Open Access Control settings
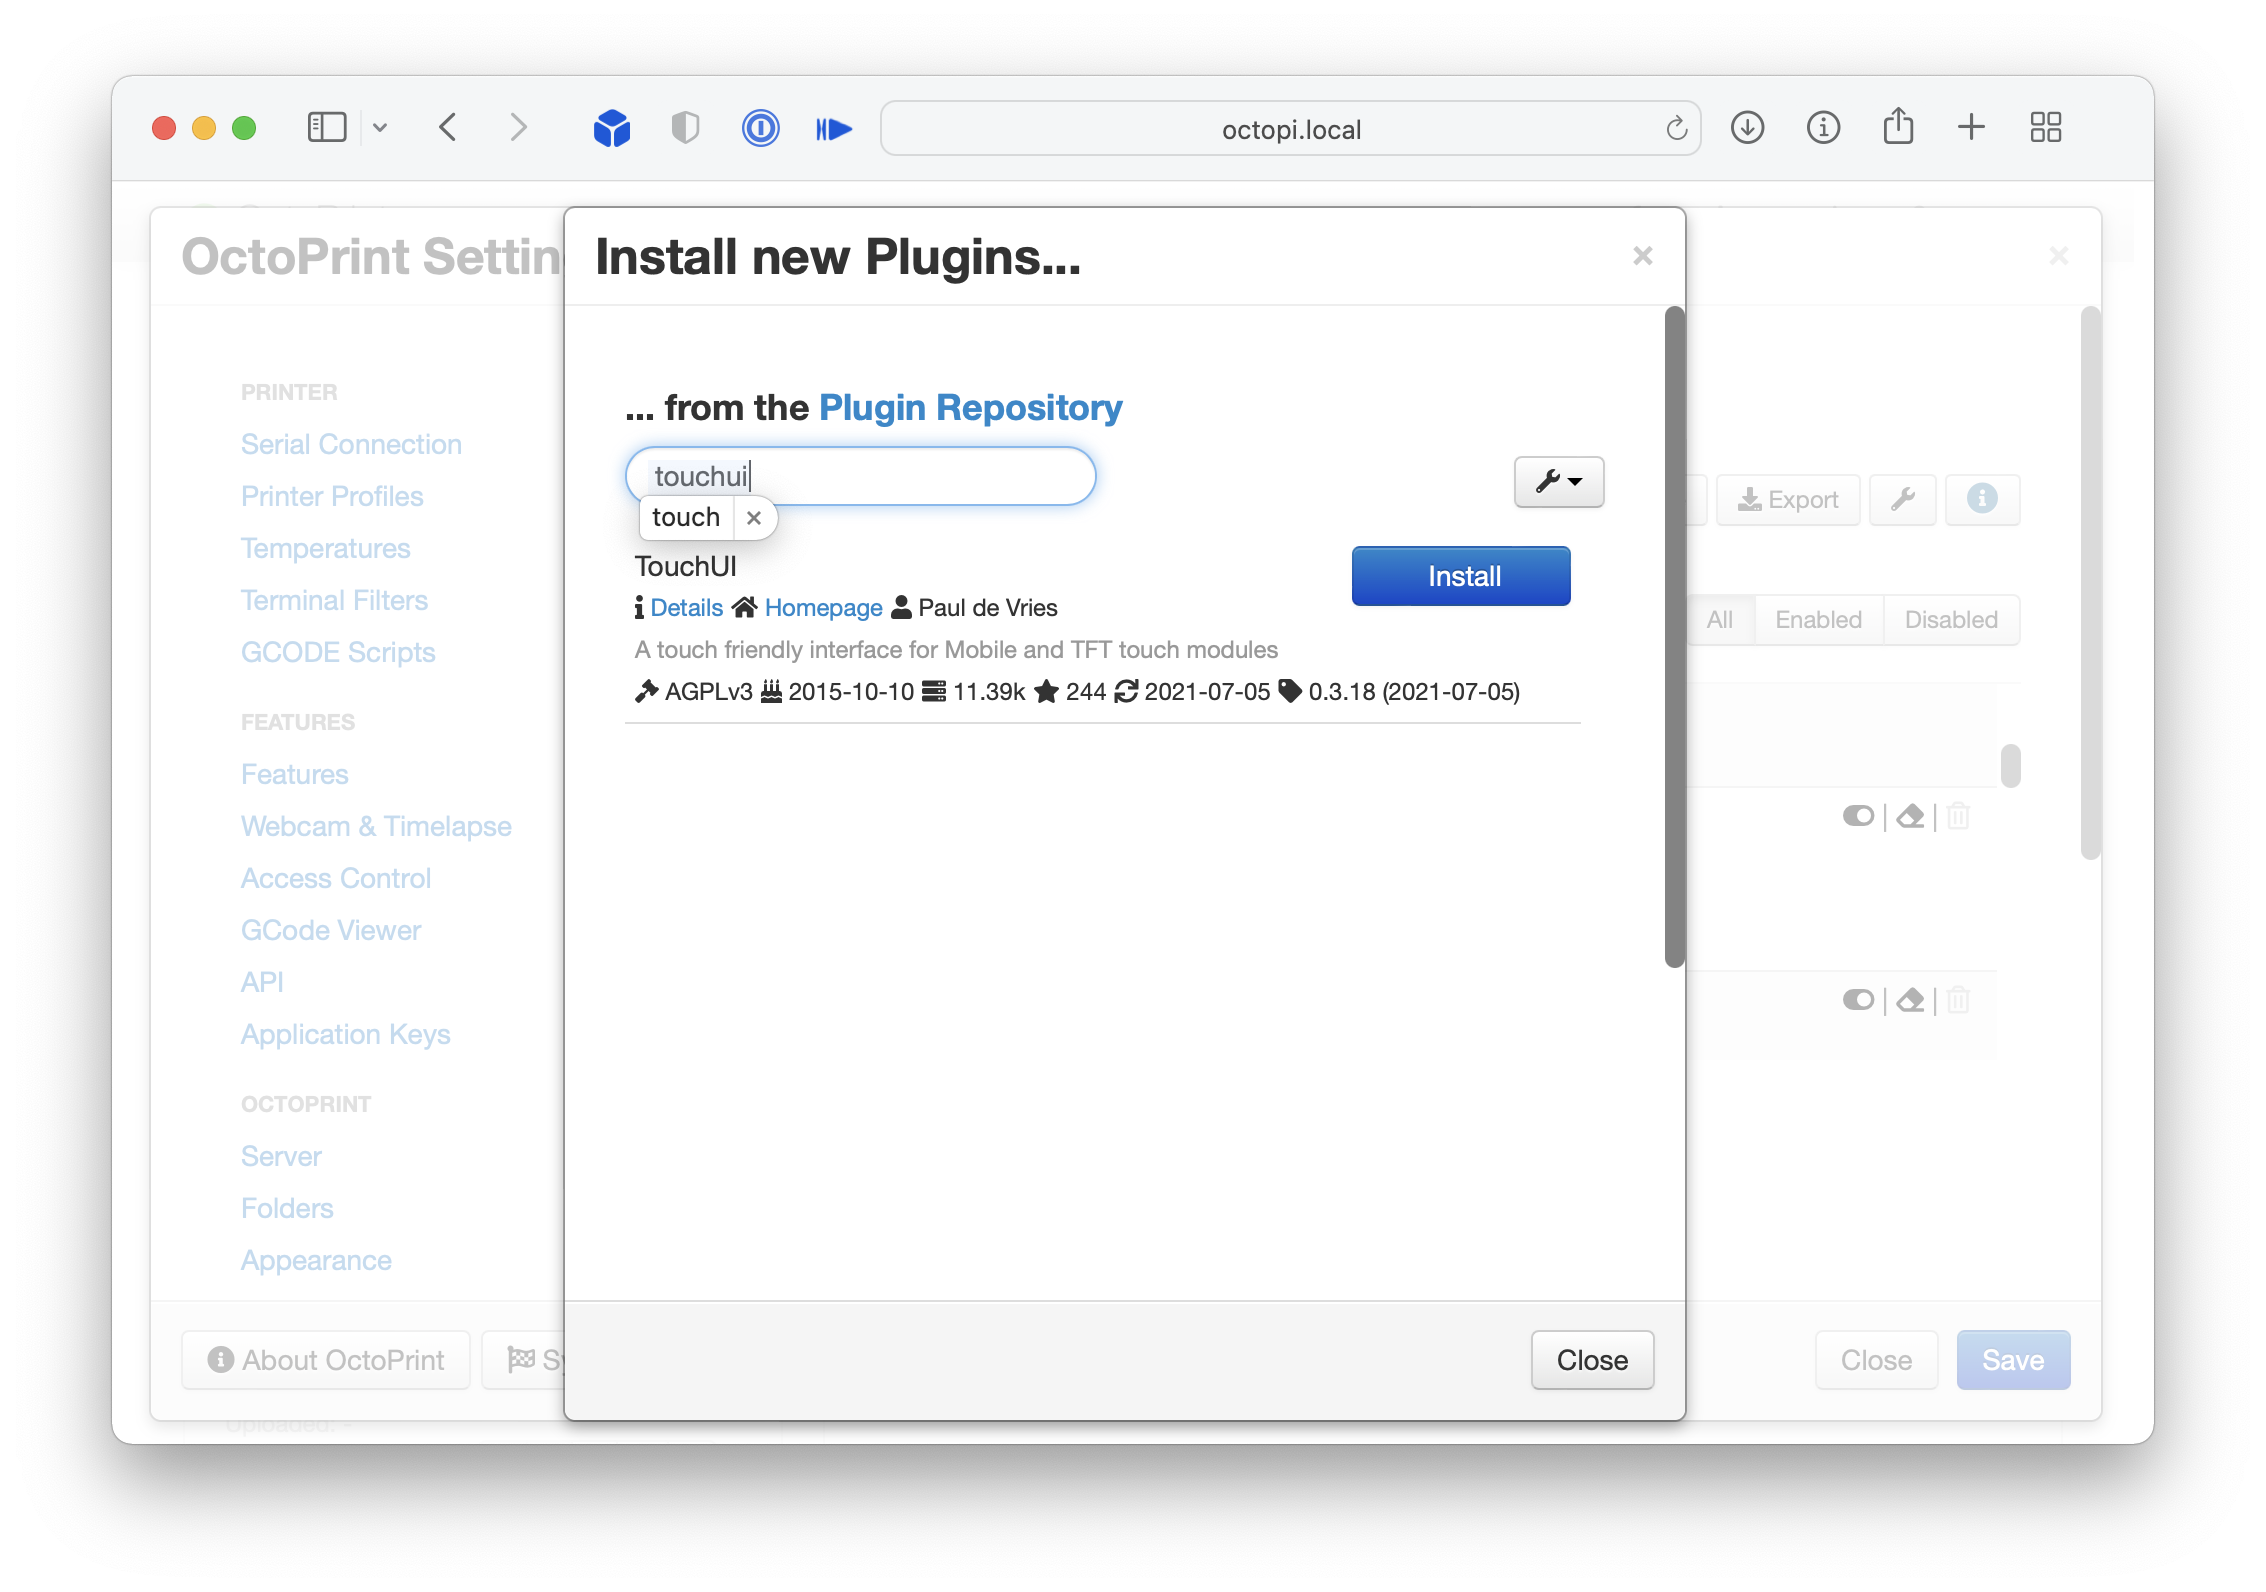Image resolution: width=2266 pixels, height=1592 pixels. point(336,878)
